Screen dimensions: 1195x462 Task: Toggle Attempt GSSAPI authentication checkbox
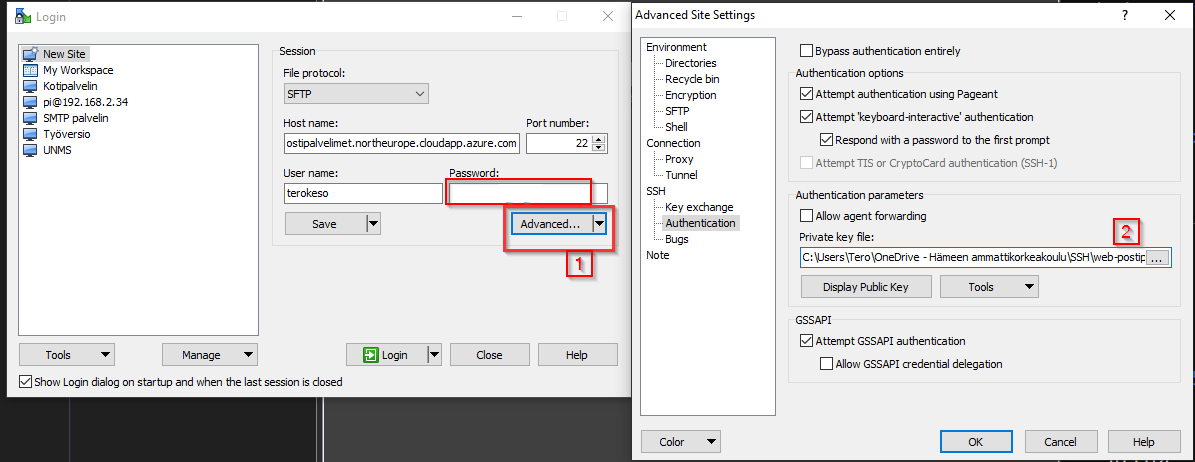(806, 341)
